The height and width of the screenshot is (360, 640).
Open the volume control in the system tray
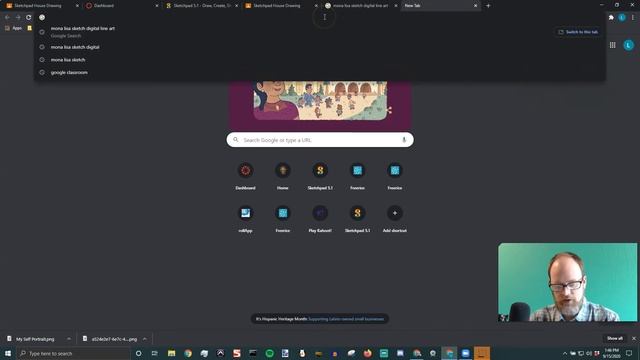tap(589, 353)
